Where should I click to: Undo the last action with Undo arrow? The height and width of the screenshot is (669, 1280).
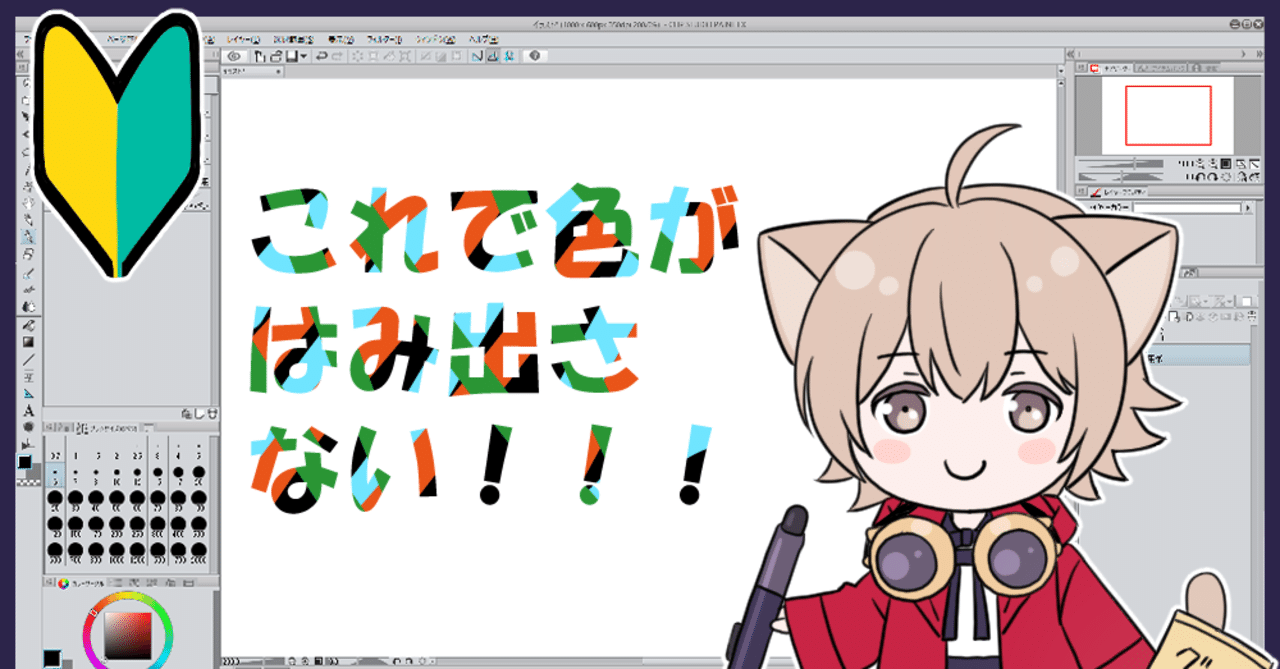(320, 56)
